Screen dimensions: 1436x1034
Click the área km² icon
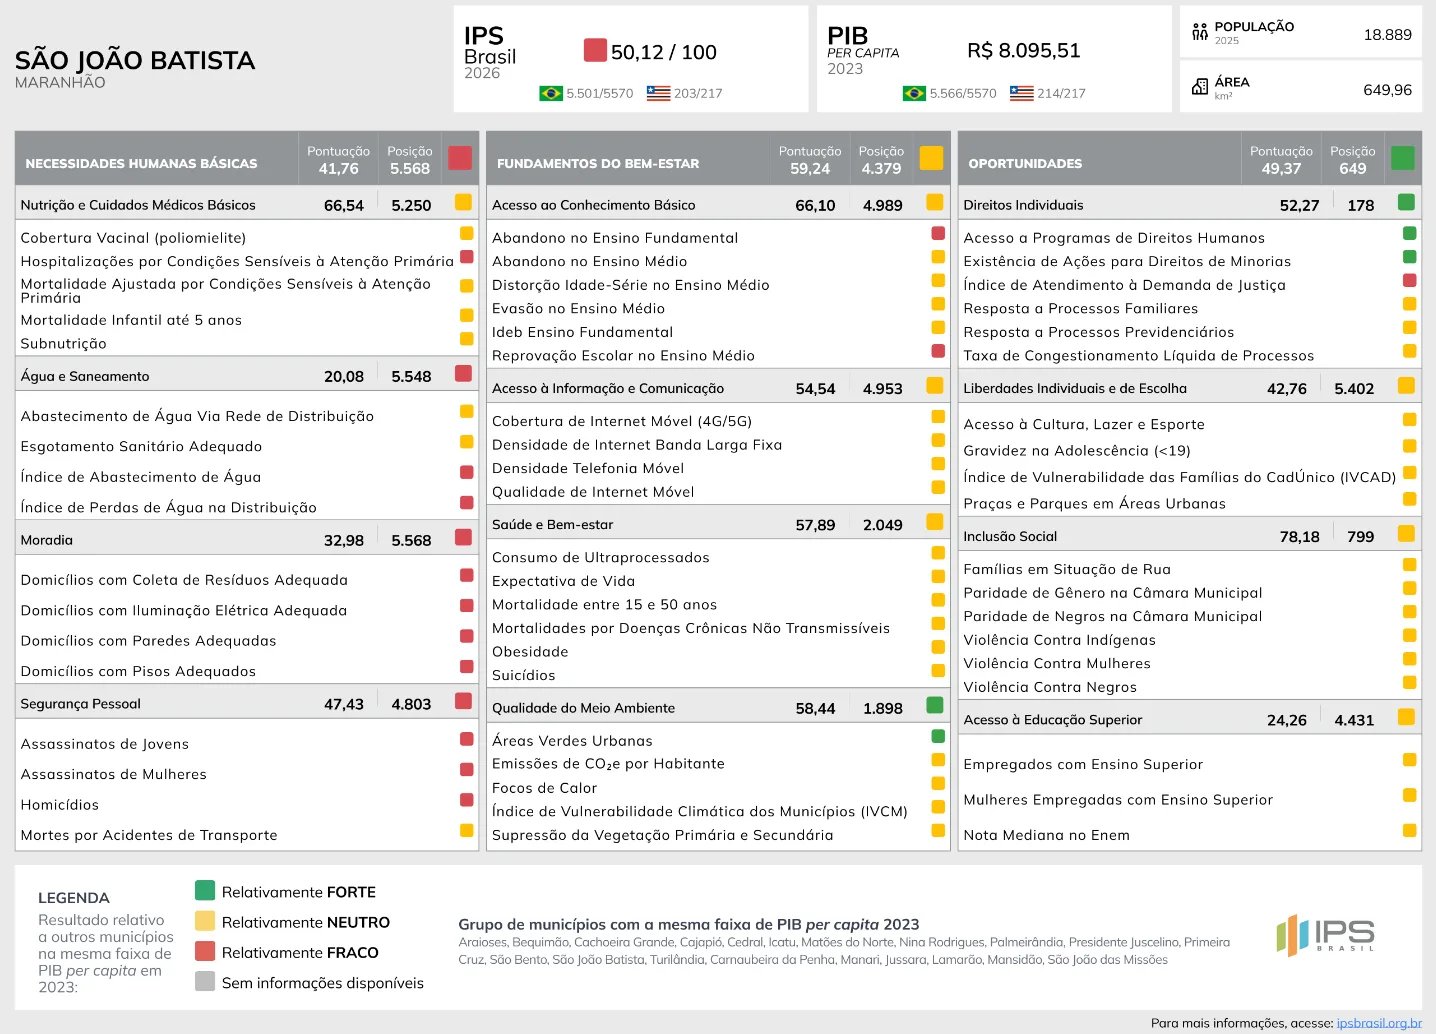(1200, 87)
